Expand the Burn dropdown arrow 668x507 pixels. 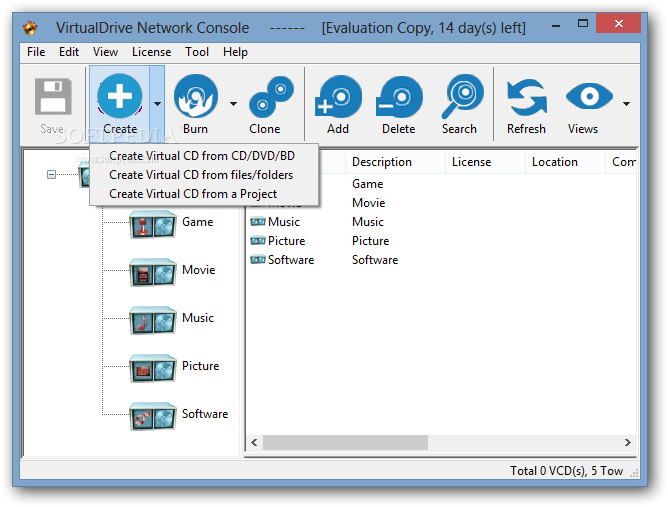pyautogui.click(x=233, y=104)
